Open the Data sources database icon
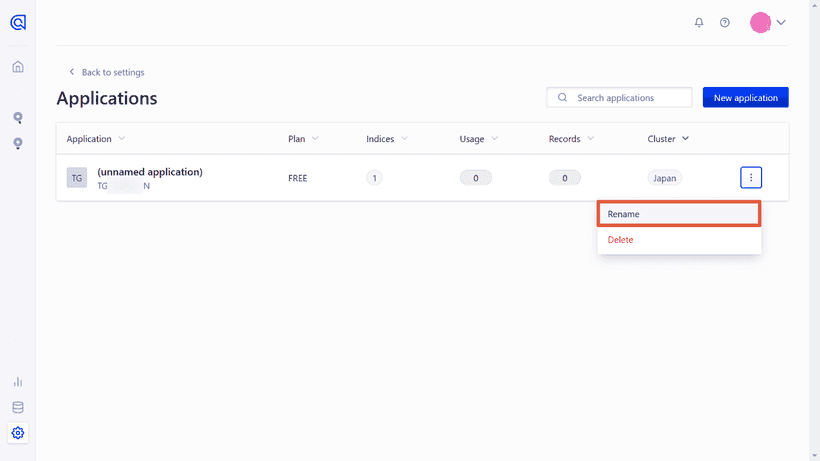 pos(18,407)
